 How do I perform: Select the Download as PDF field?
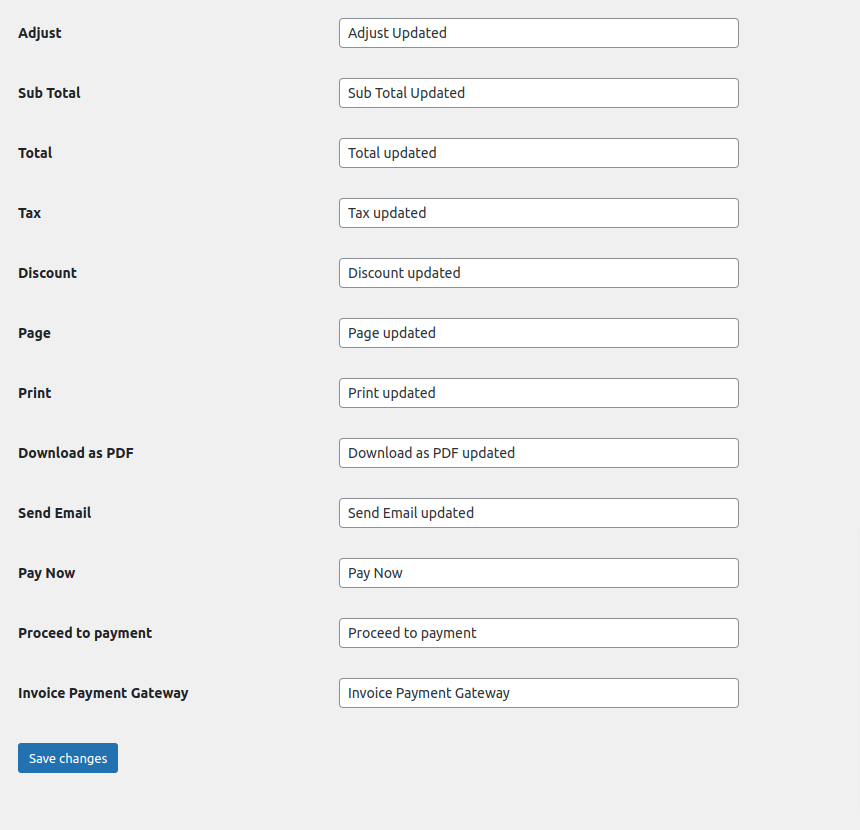click(x=539, y=453)
